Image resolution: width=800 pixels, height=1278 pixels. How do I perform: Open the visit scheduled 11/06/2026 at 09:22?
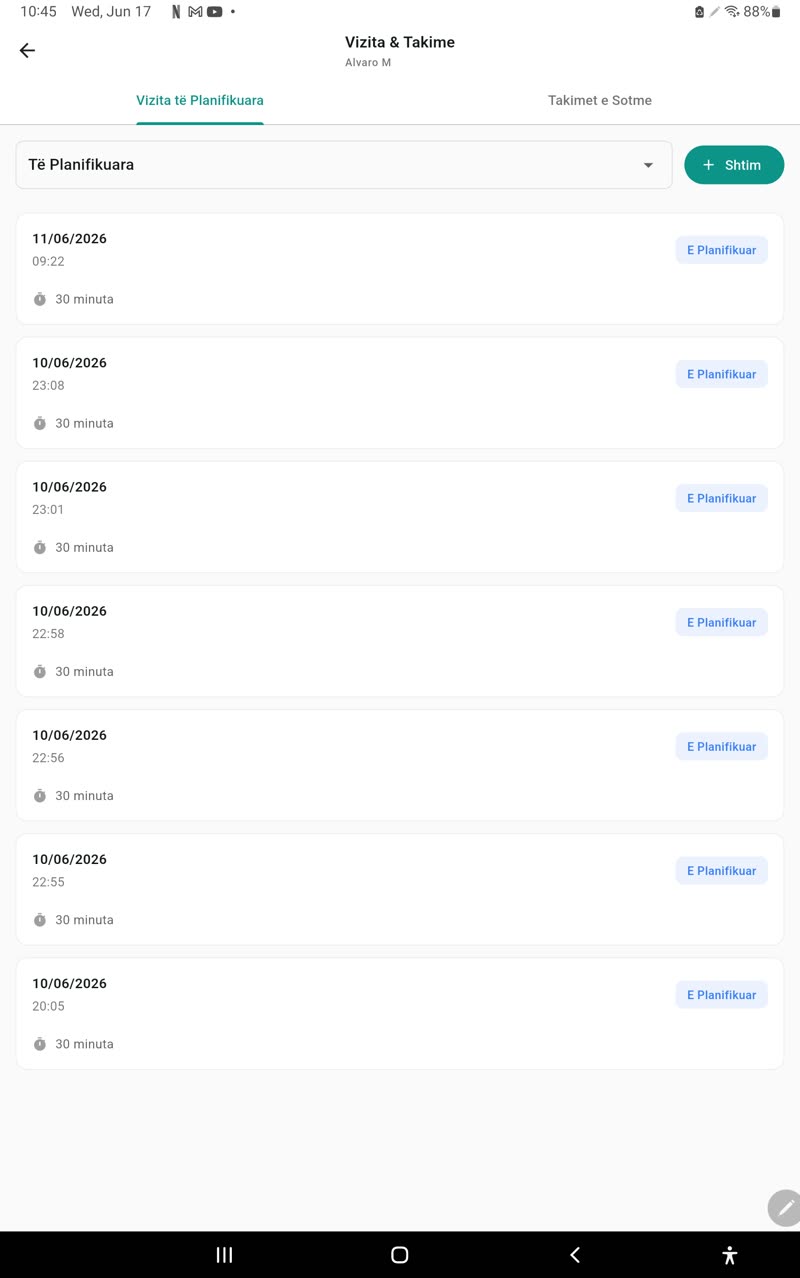(400, 269)
